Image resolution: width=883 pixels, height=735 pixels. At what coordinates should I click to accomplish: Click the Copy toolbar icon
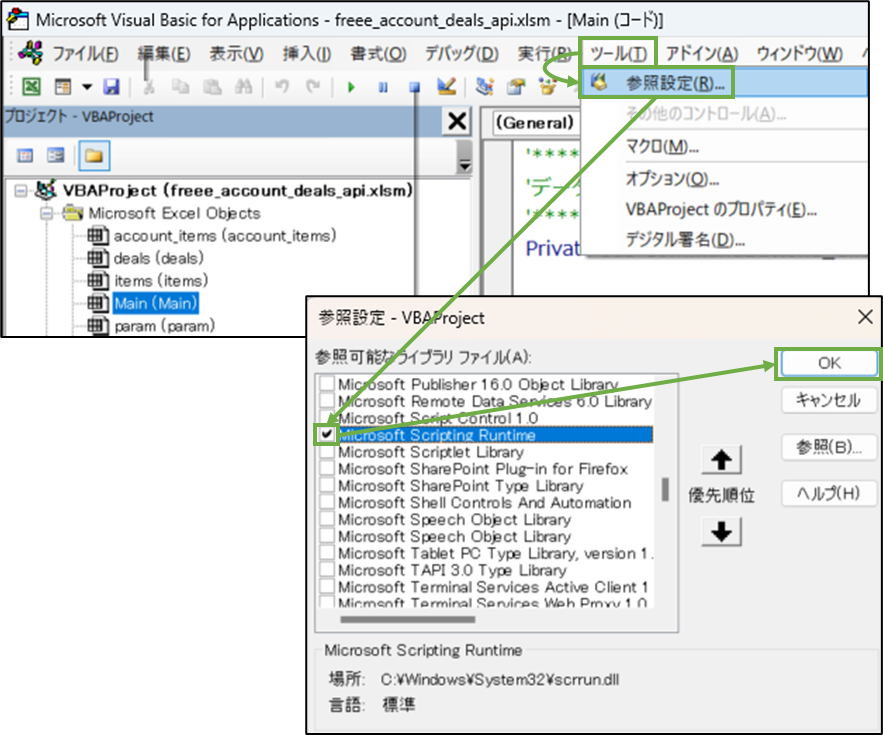tap(180, 87)
